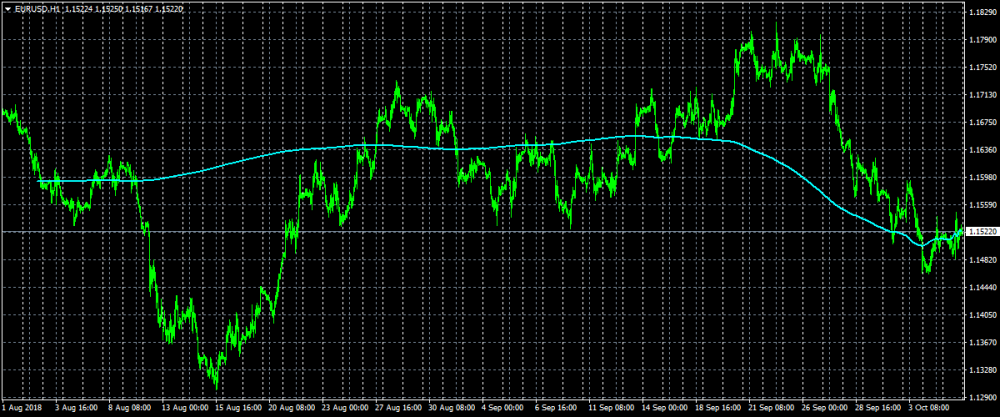The width and height of the screenshot is (1000, 417).
Task: Click the 1.13280 price axis label
Action: click(982, 370)
